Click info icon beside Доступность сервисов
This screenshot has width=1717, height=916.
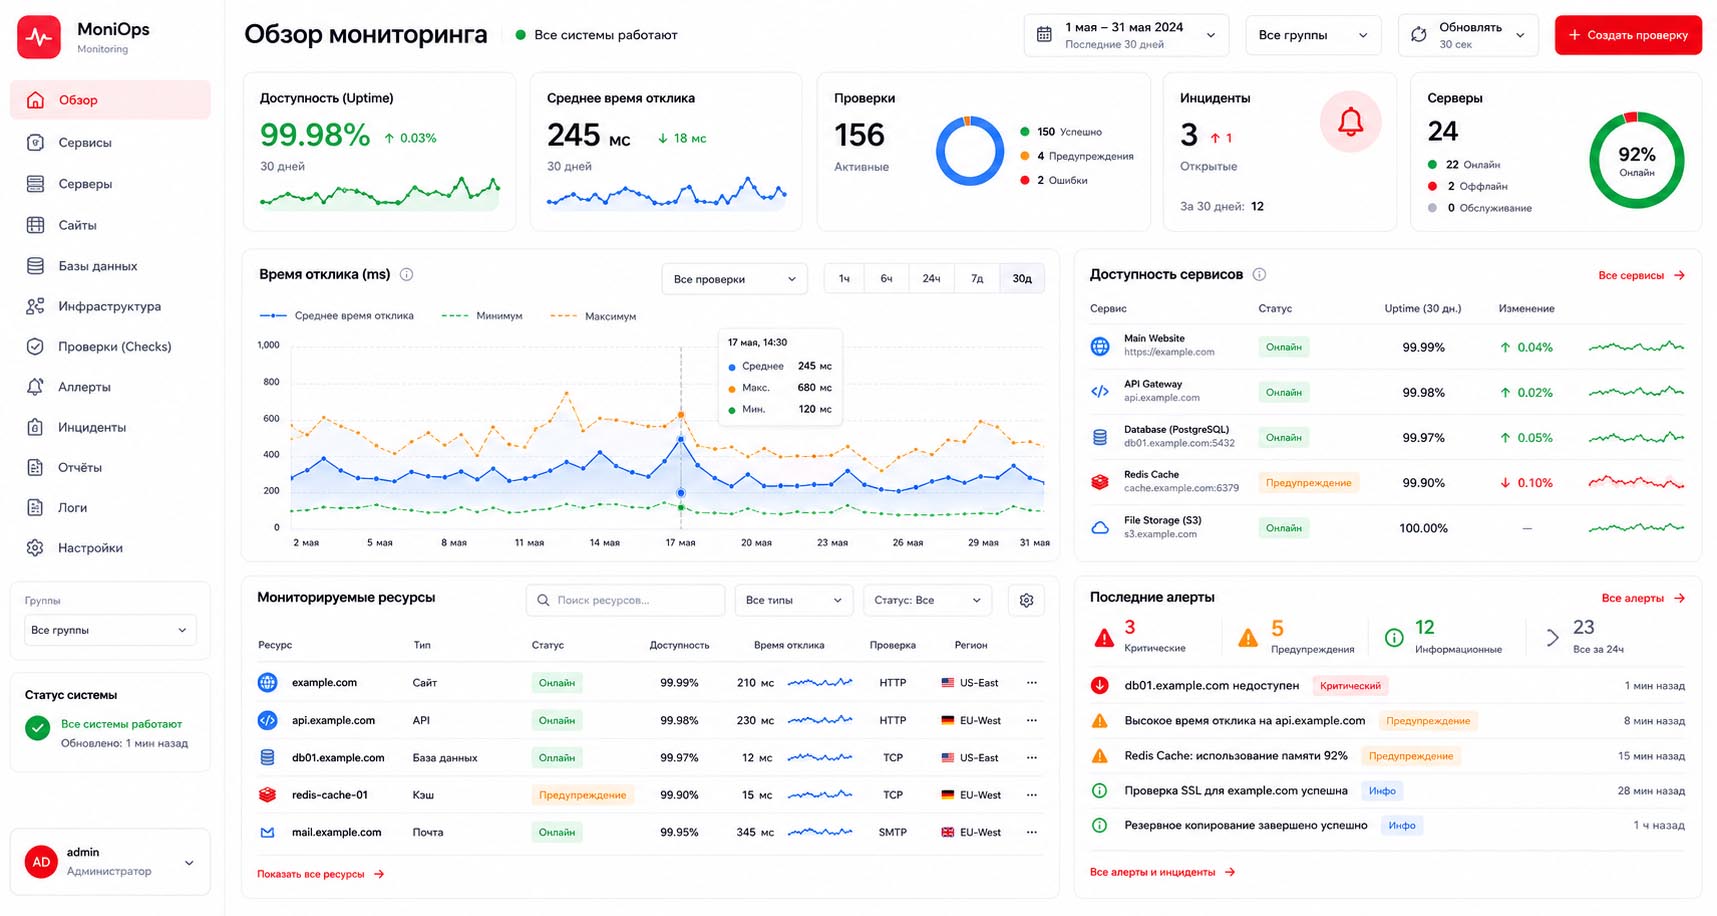point(1259,275)
